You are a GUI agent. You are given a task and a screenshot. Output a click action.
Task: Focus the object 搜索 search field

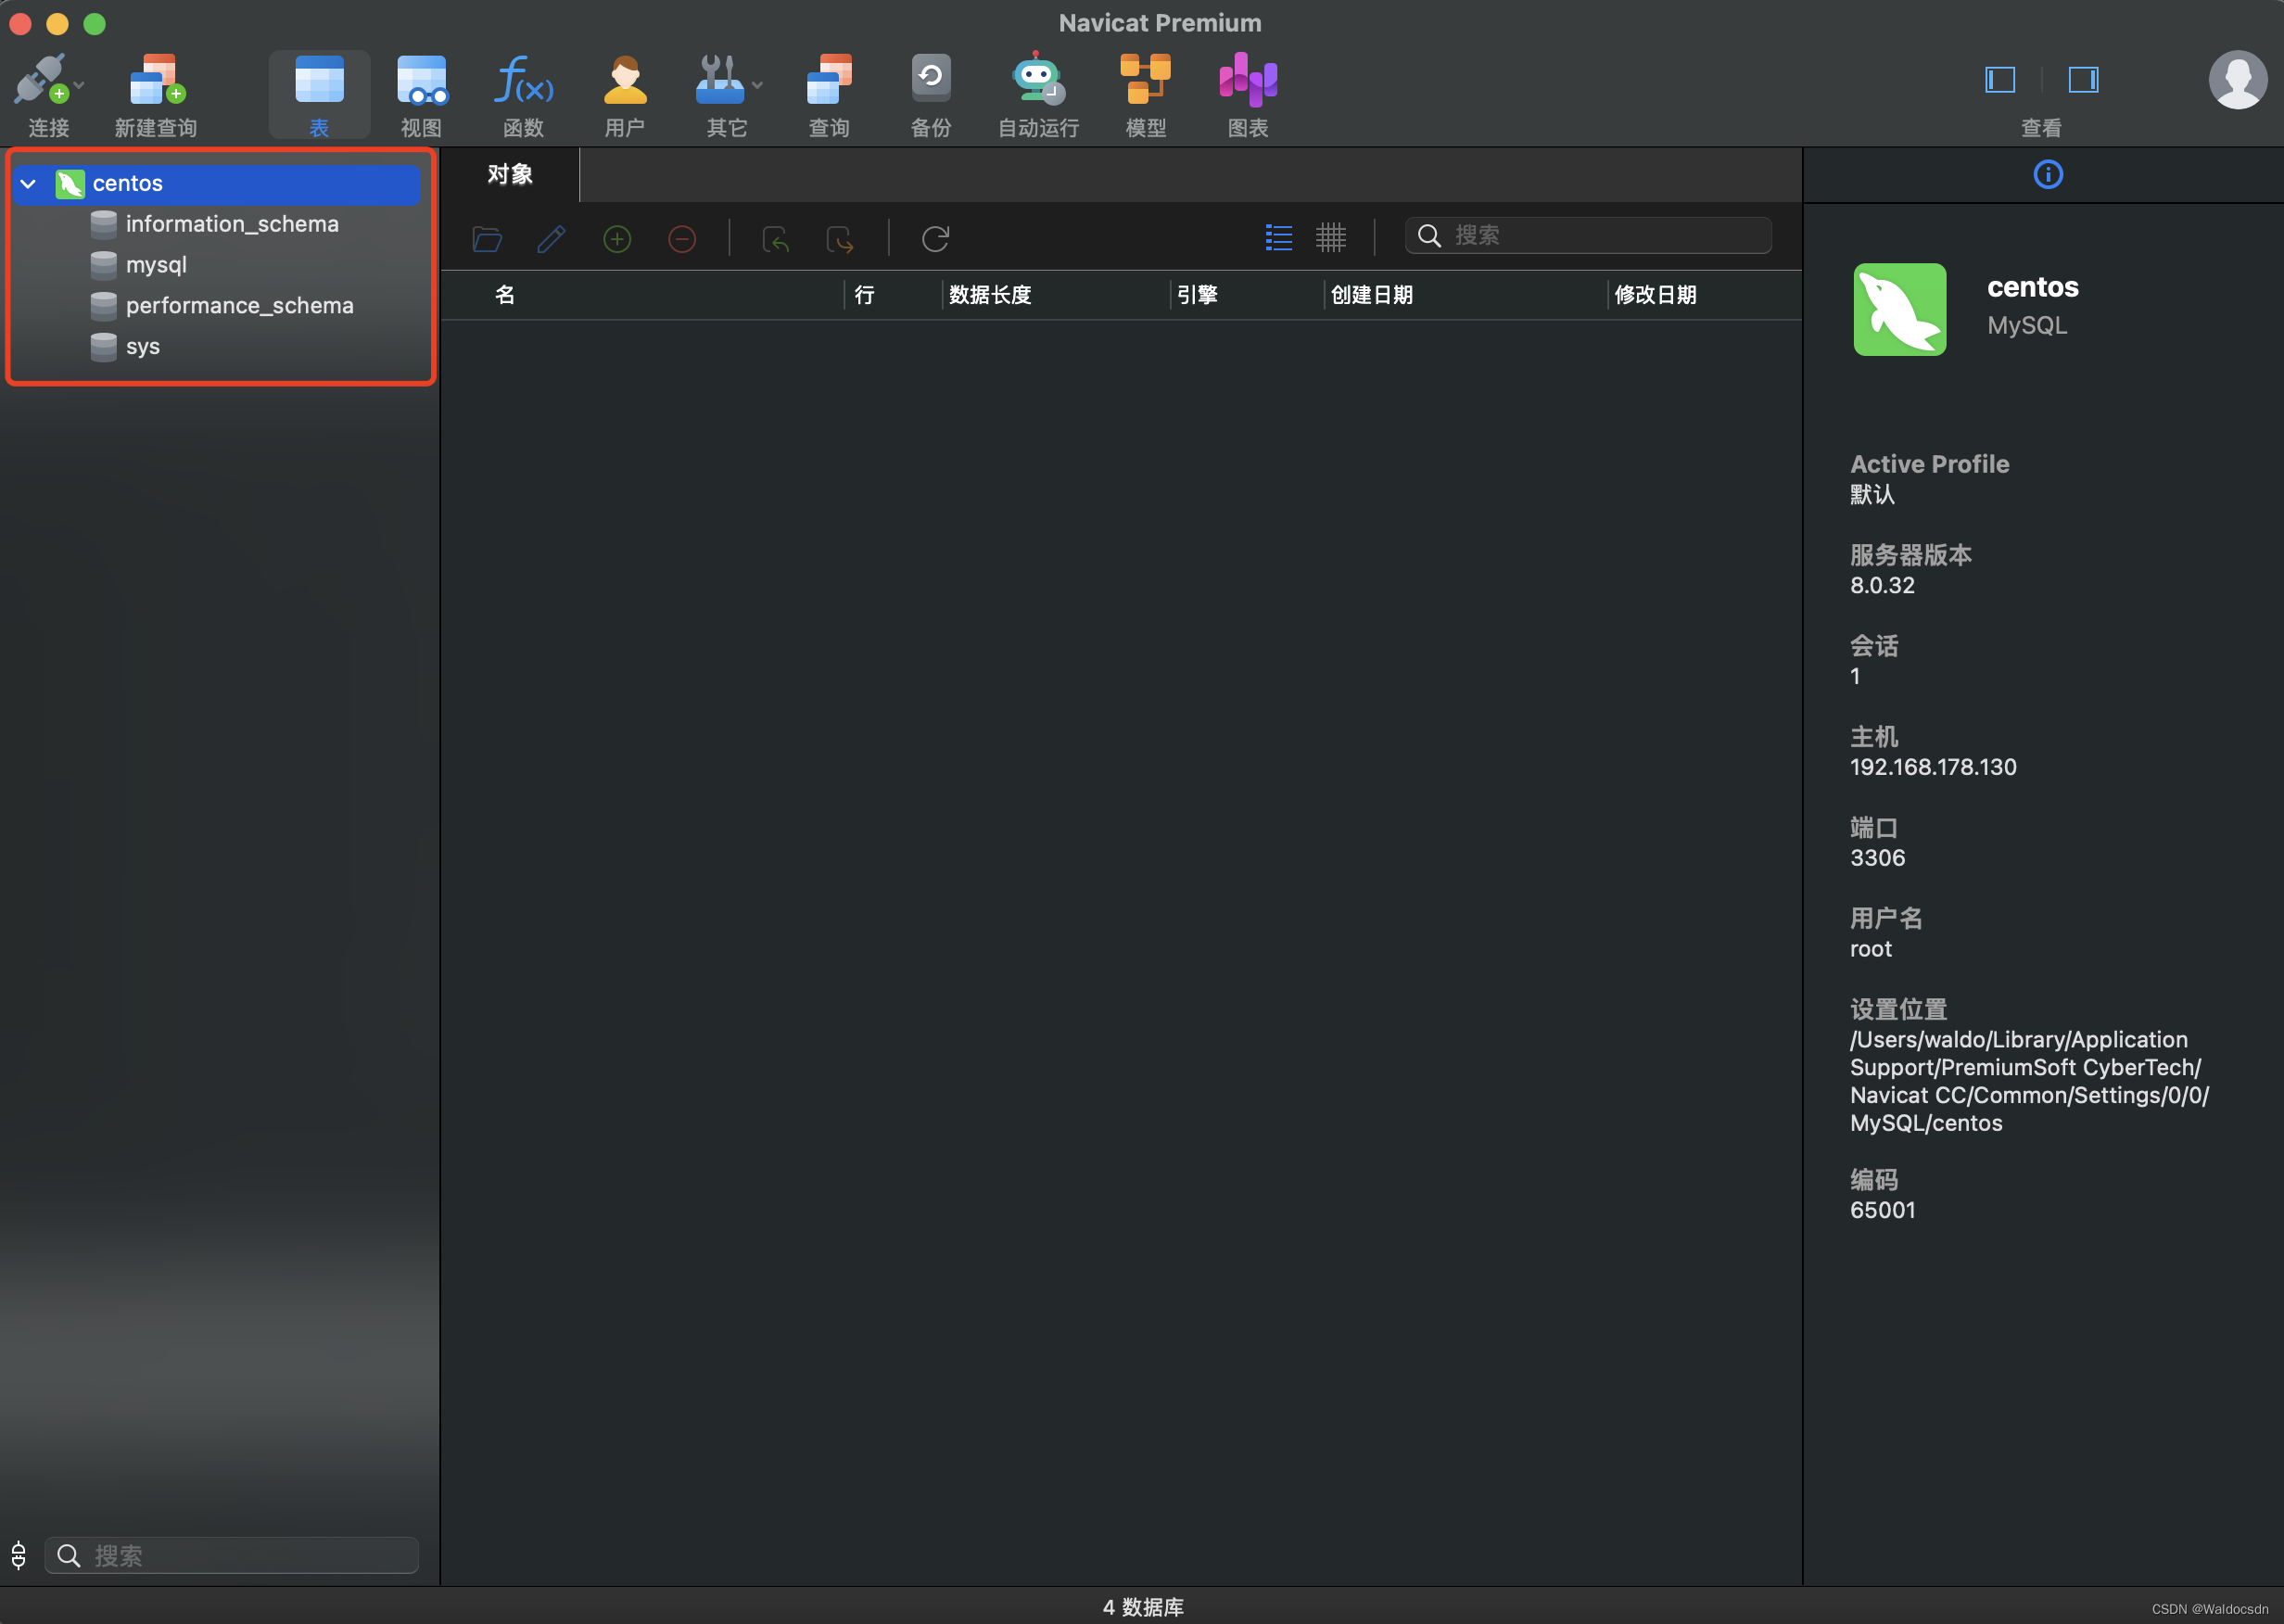[1588, 236]
